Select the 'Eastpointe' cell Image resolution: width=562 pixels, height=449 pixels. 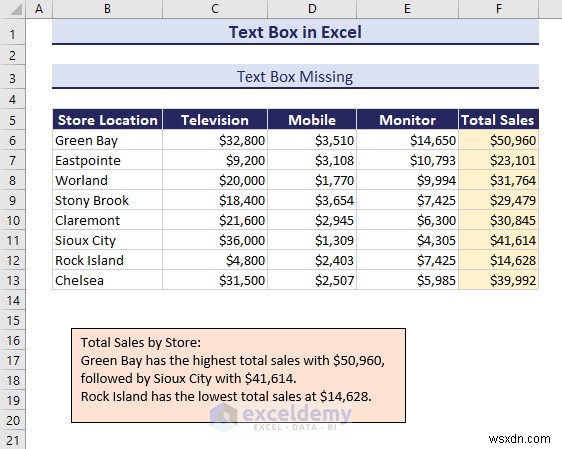point(107,160)
